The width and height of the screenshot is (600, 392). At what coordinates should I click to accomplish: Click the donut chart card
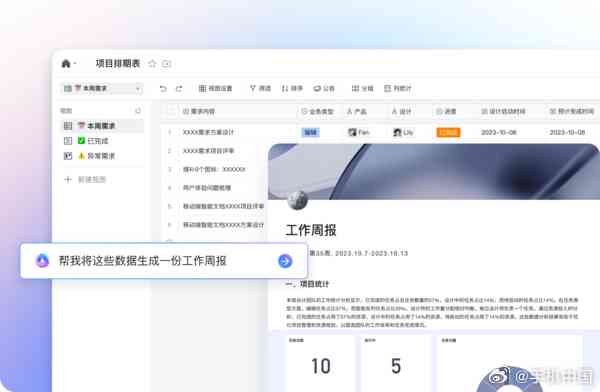(510, 363)
